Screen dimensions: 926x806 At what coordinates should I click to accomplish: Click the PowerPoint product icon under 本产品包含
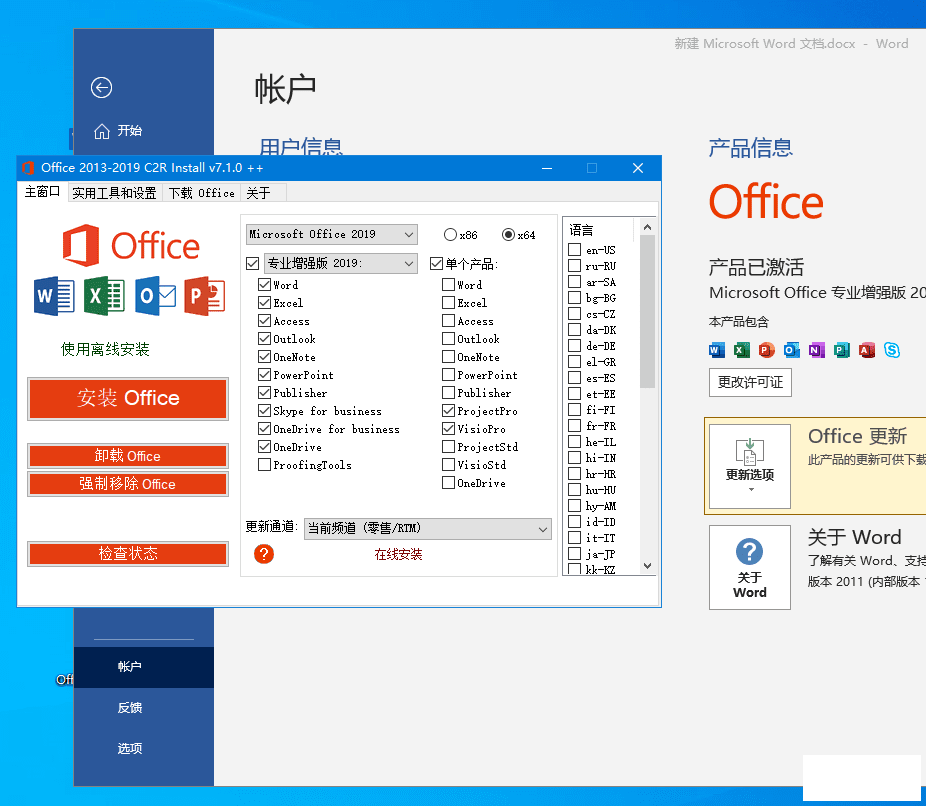click(767, 350)
